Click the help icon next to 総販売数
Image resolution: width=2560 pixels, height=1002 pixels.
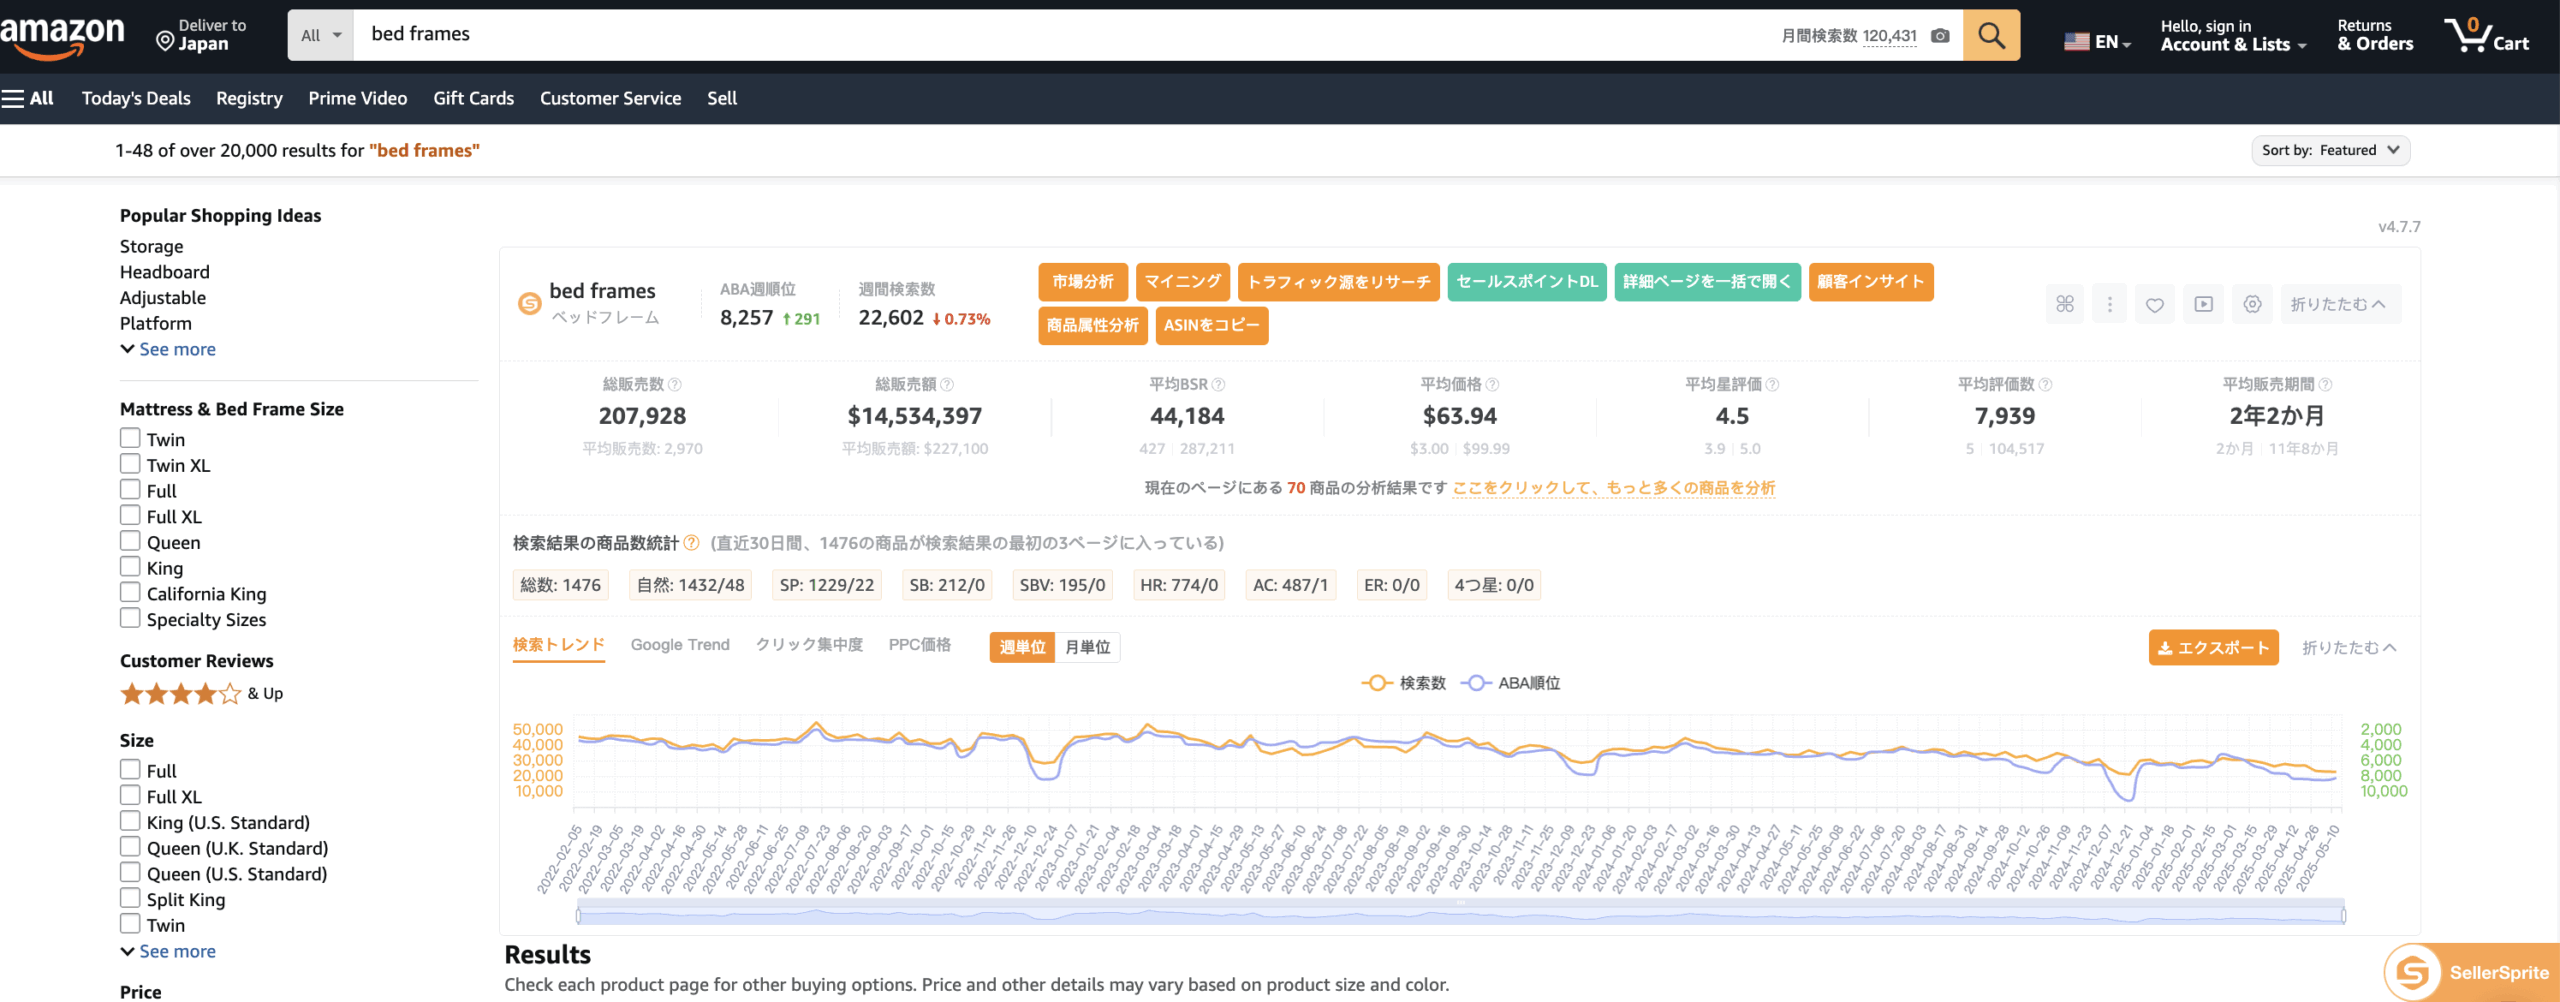click(x=675, y=385)
